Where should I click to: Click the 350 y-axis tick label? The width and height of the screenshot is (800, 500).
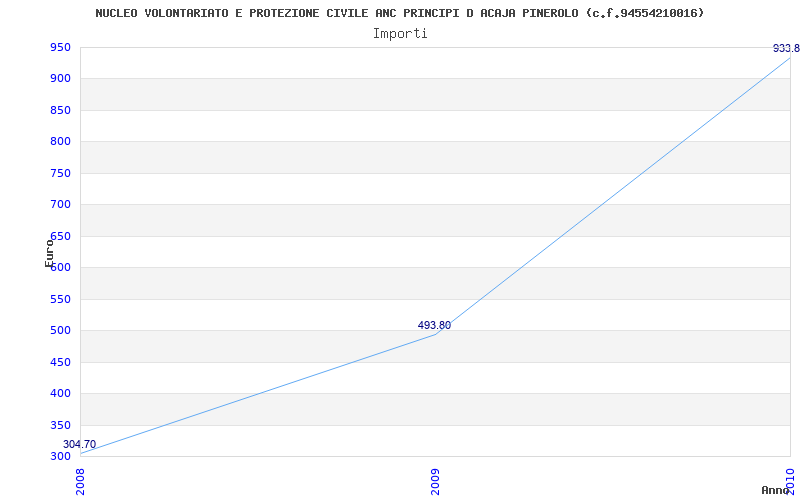59,425
